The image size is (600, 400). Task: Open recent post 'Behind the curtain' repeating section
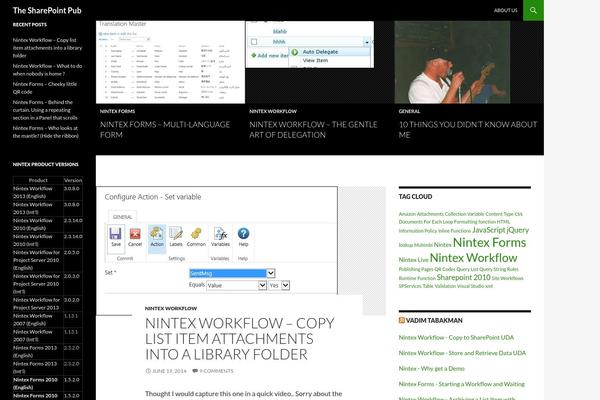[45, 110]
